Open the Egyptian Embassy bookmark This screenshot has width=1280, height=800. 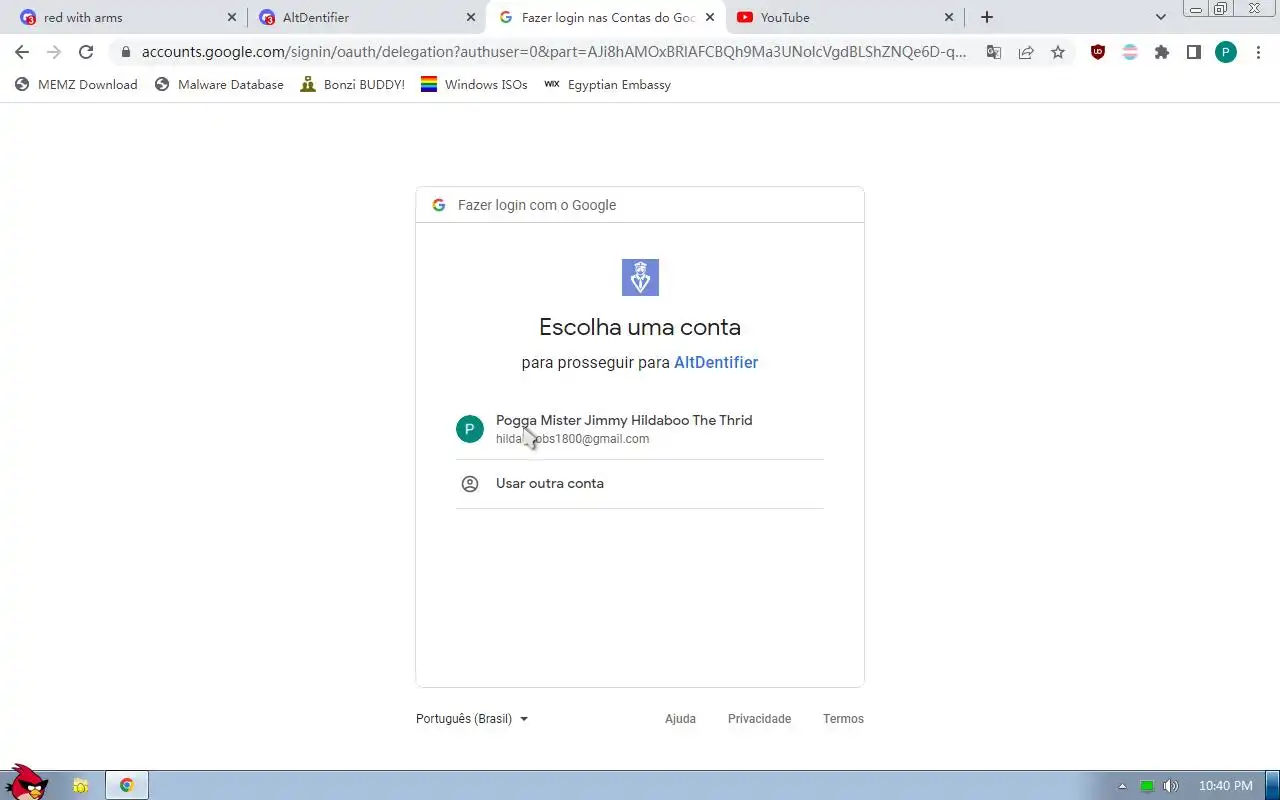click(607, 85)
